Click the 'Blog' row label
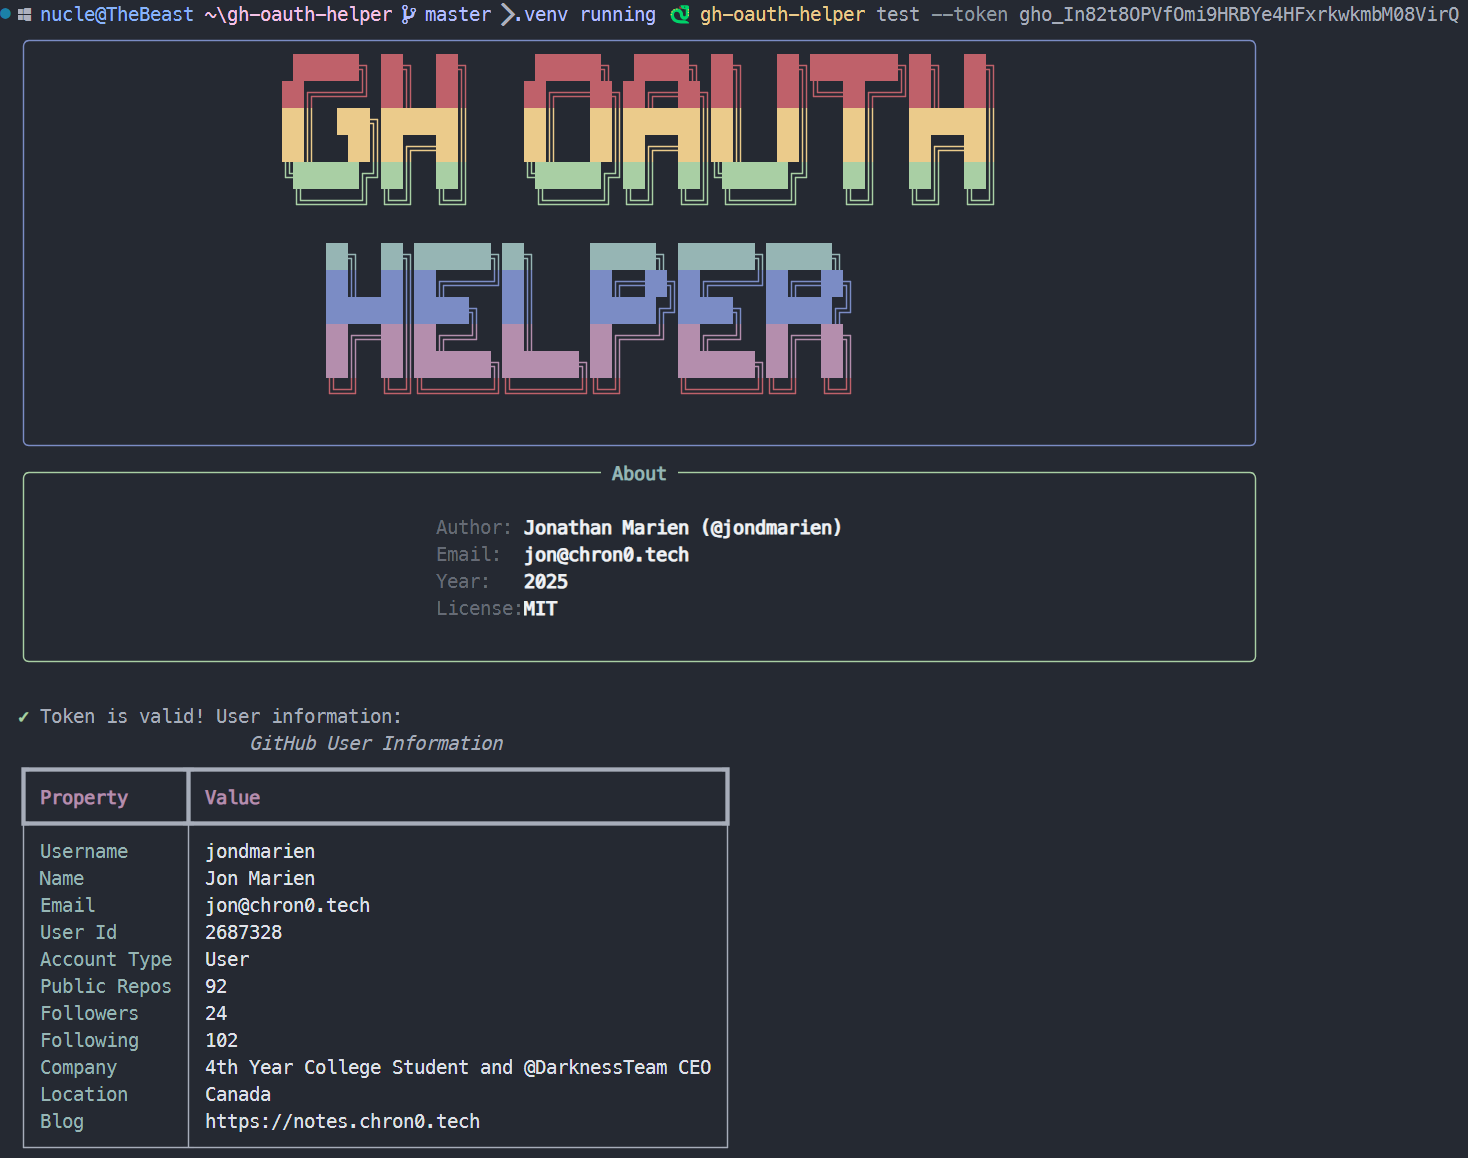Screen dimensions: 1468x1158 (x=62, y=1122)
